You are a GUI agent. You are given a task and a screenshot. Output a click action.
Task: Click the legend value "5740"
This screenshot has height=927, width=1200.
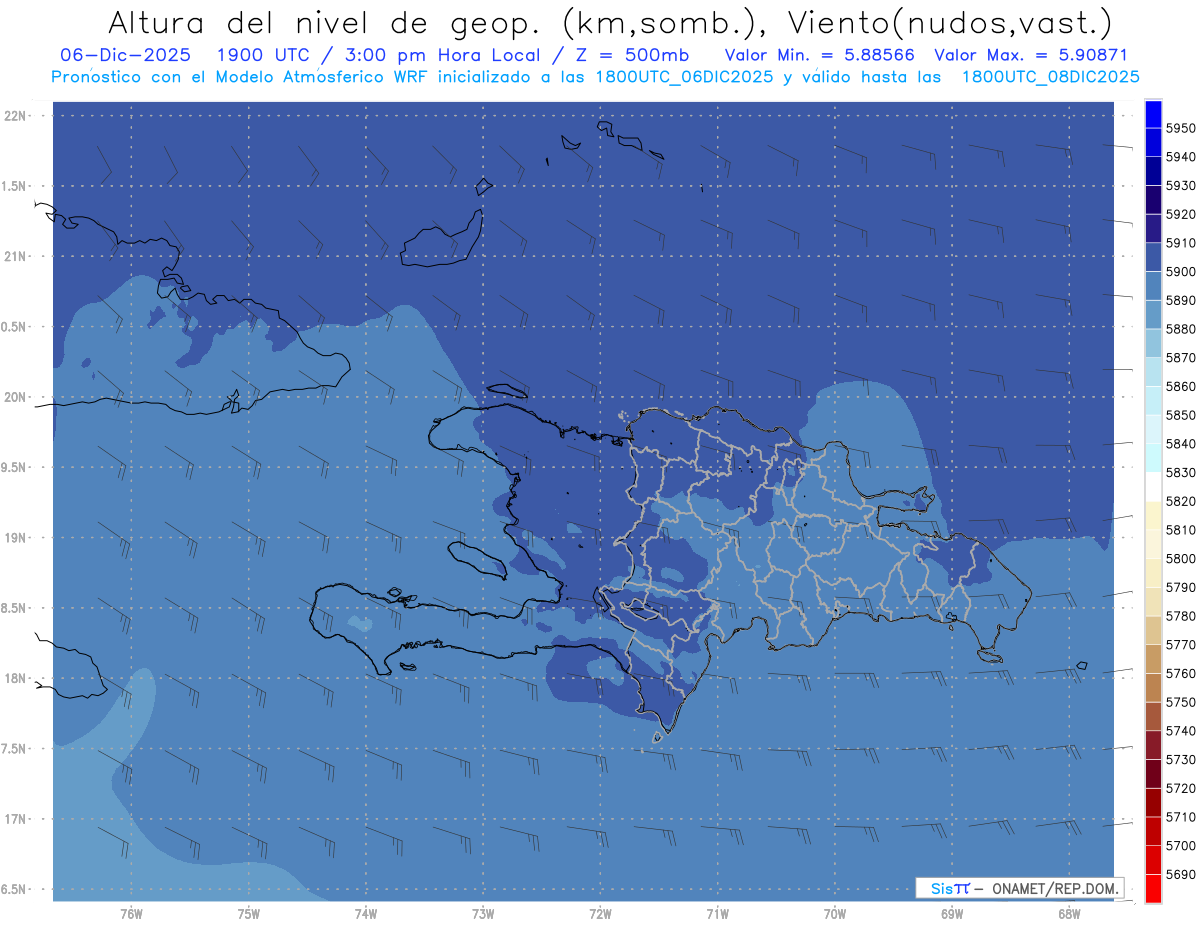(x=1179, y=731)
